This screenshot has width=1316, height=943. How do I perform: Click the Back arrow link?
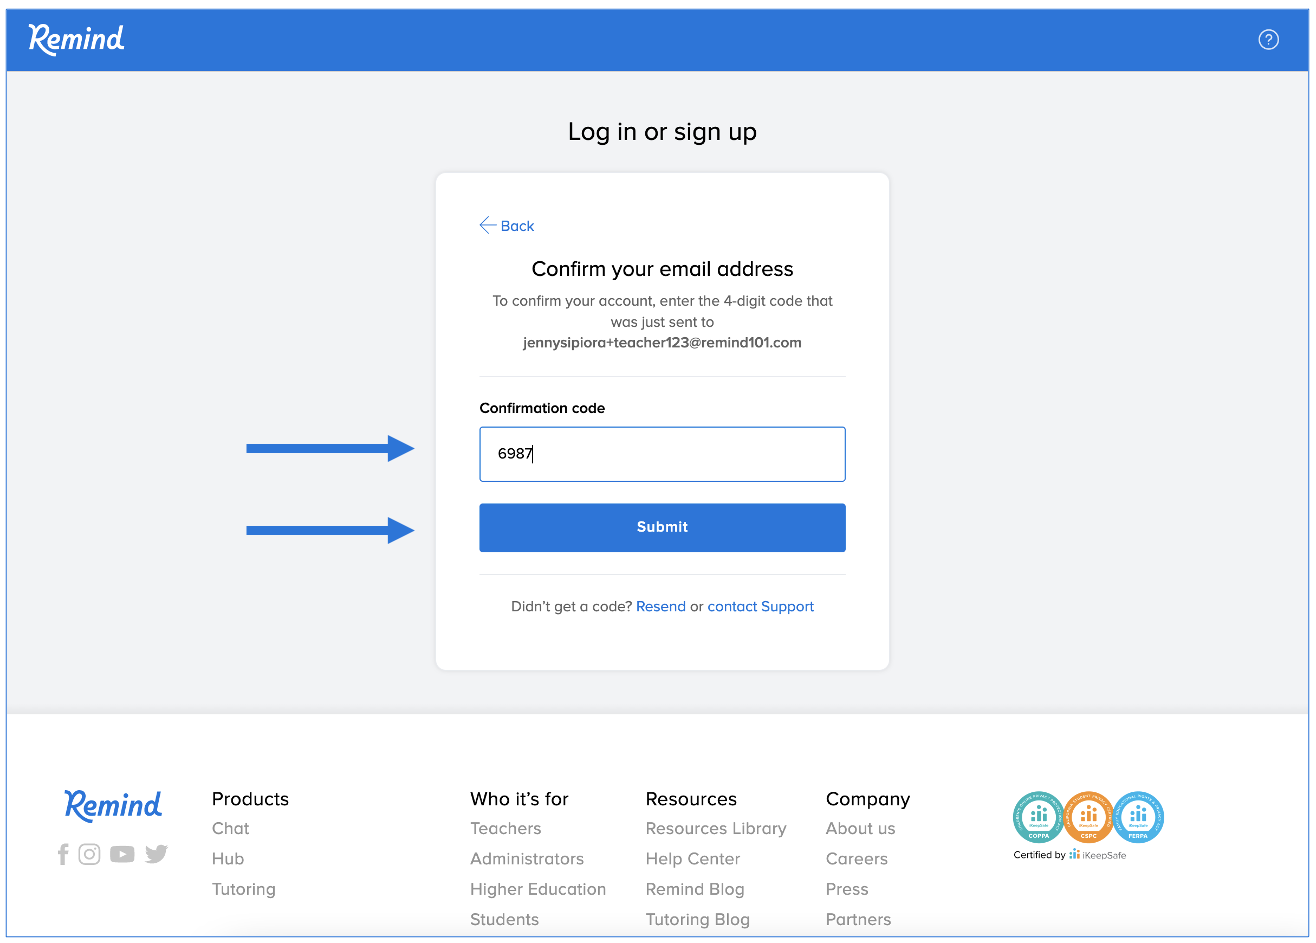pyautogui.click(x=507, y=226)
